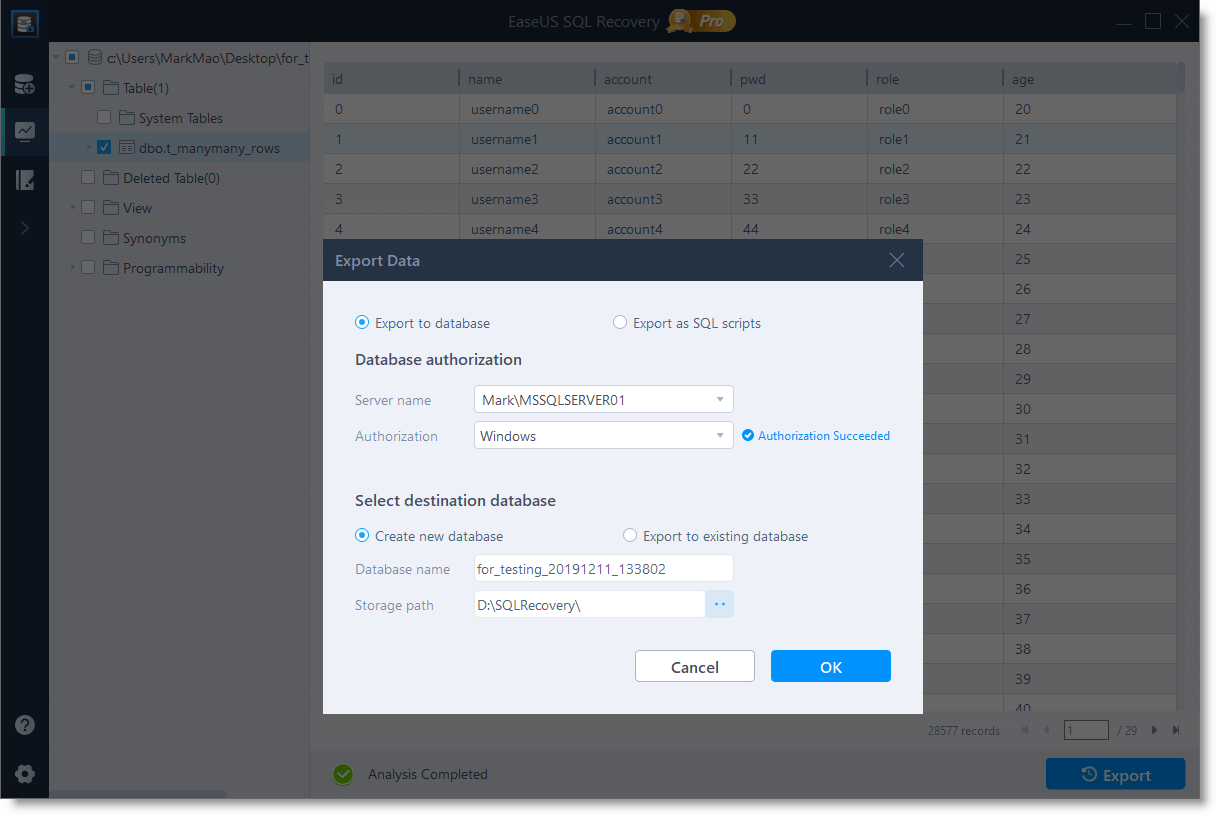Open the settings gear icon
The height and width of the screenshot is (815, 1216).
click(25, 774)
